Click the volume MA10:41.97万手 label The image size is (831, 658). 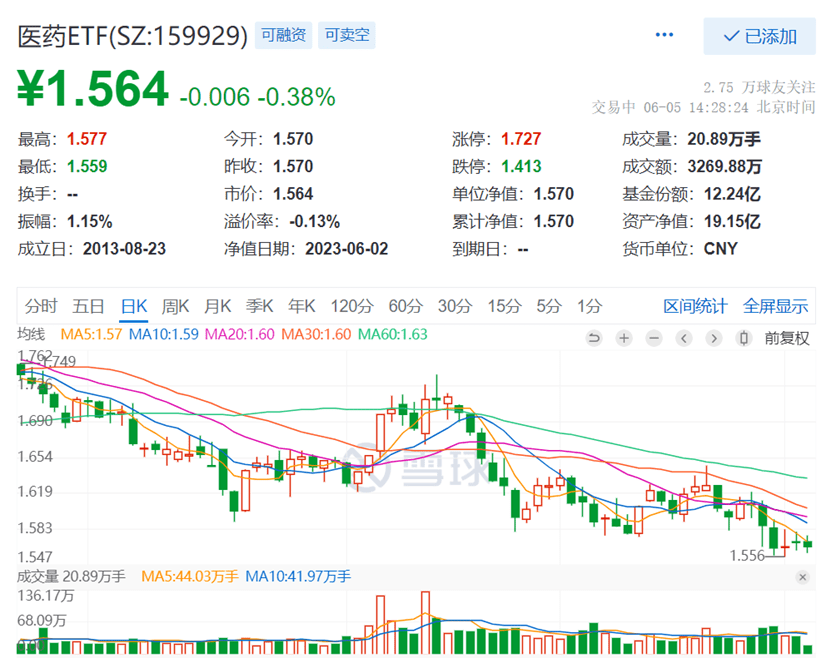click(298, 576)
